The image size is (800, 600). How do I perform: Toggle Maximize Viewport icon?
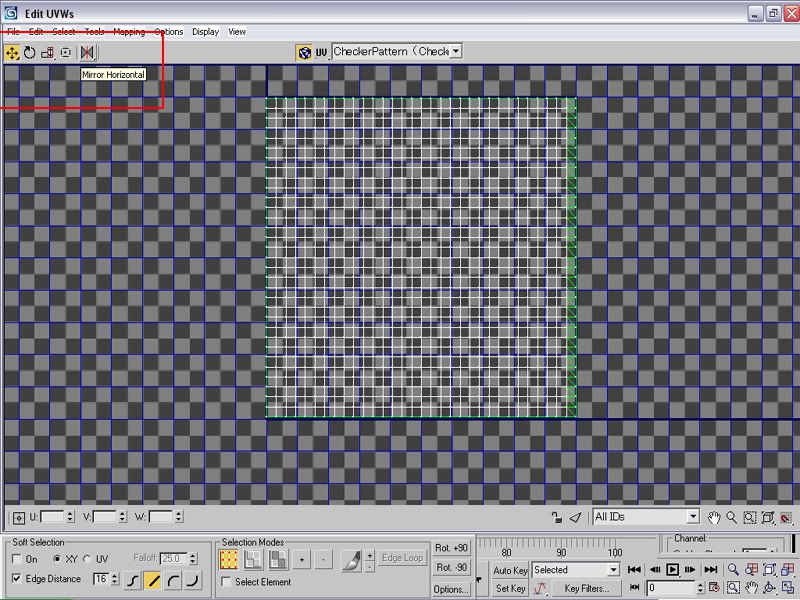[787, 588]
